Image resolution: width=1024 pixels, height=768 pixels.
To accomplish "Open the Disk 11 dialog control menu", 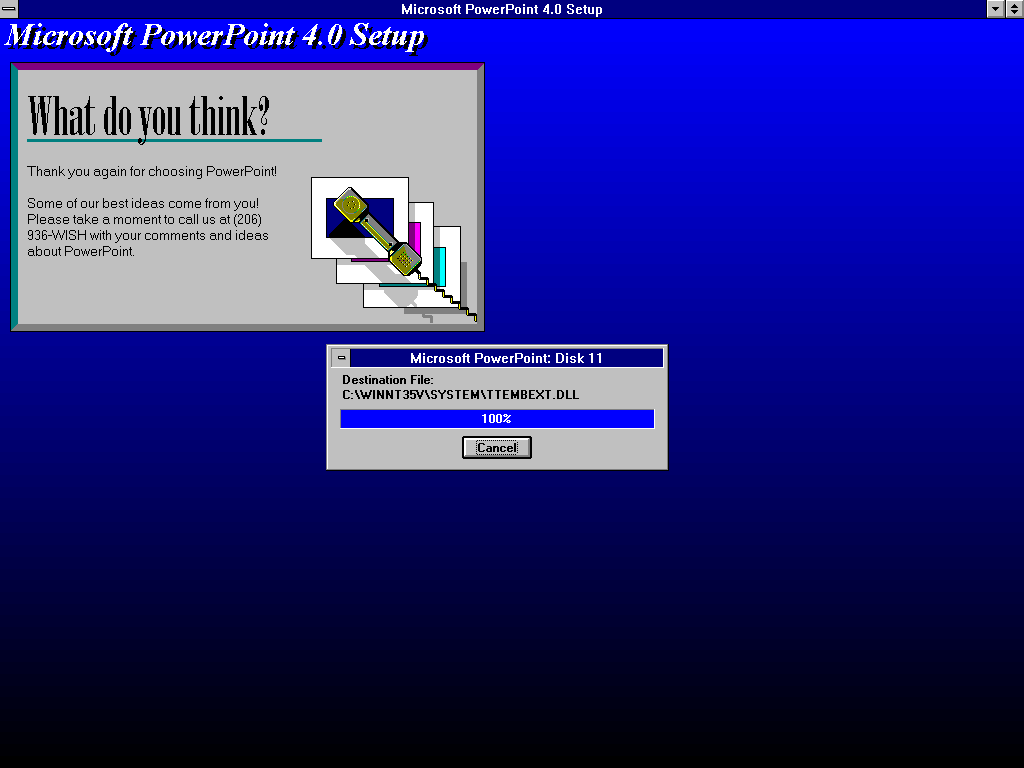I will pos(341,358).
